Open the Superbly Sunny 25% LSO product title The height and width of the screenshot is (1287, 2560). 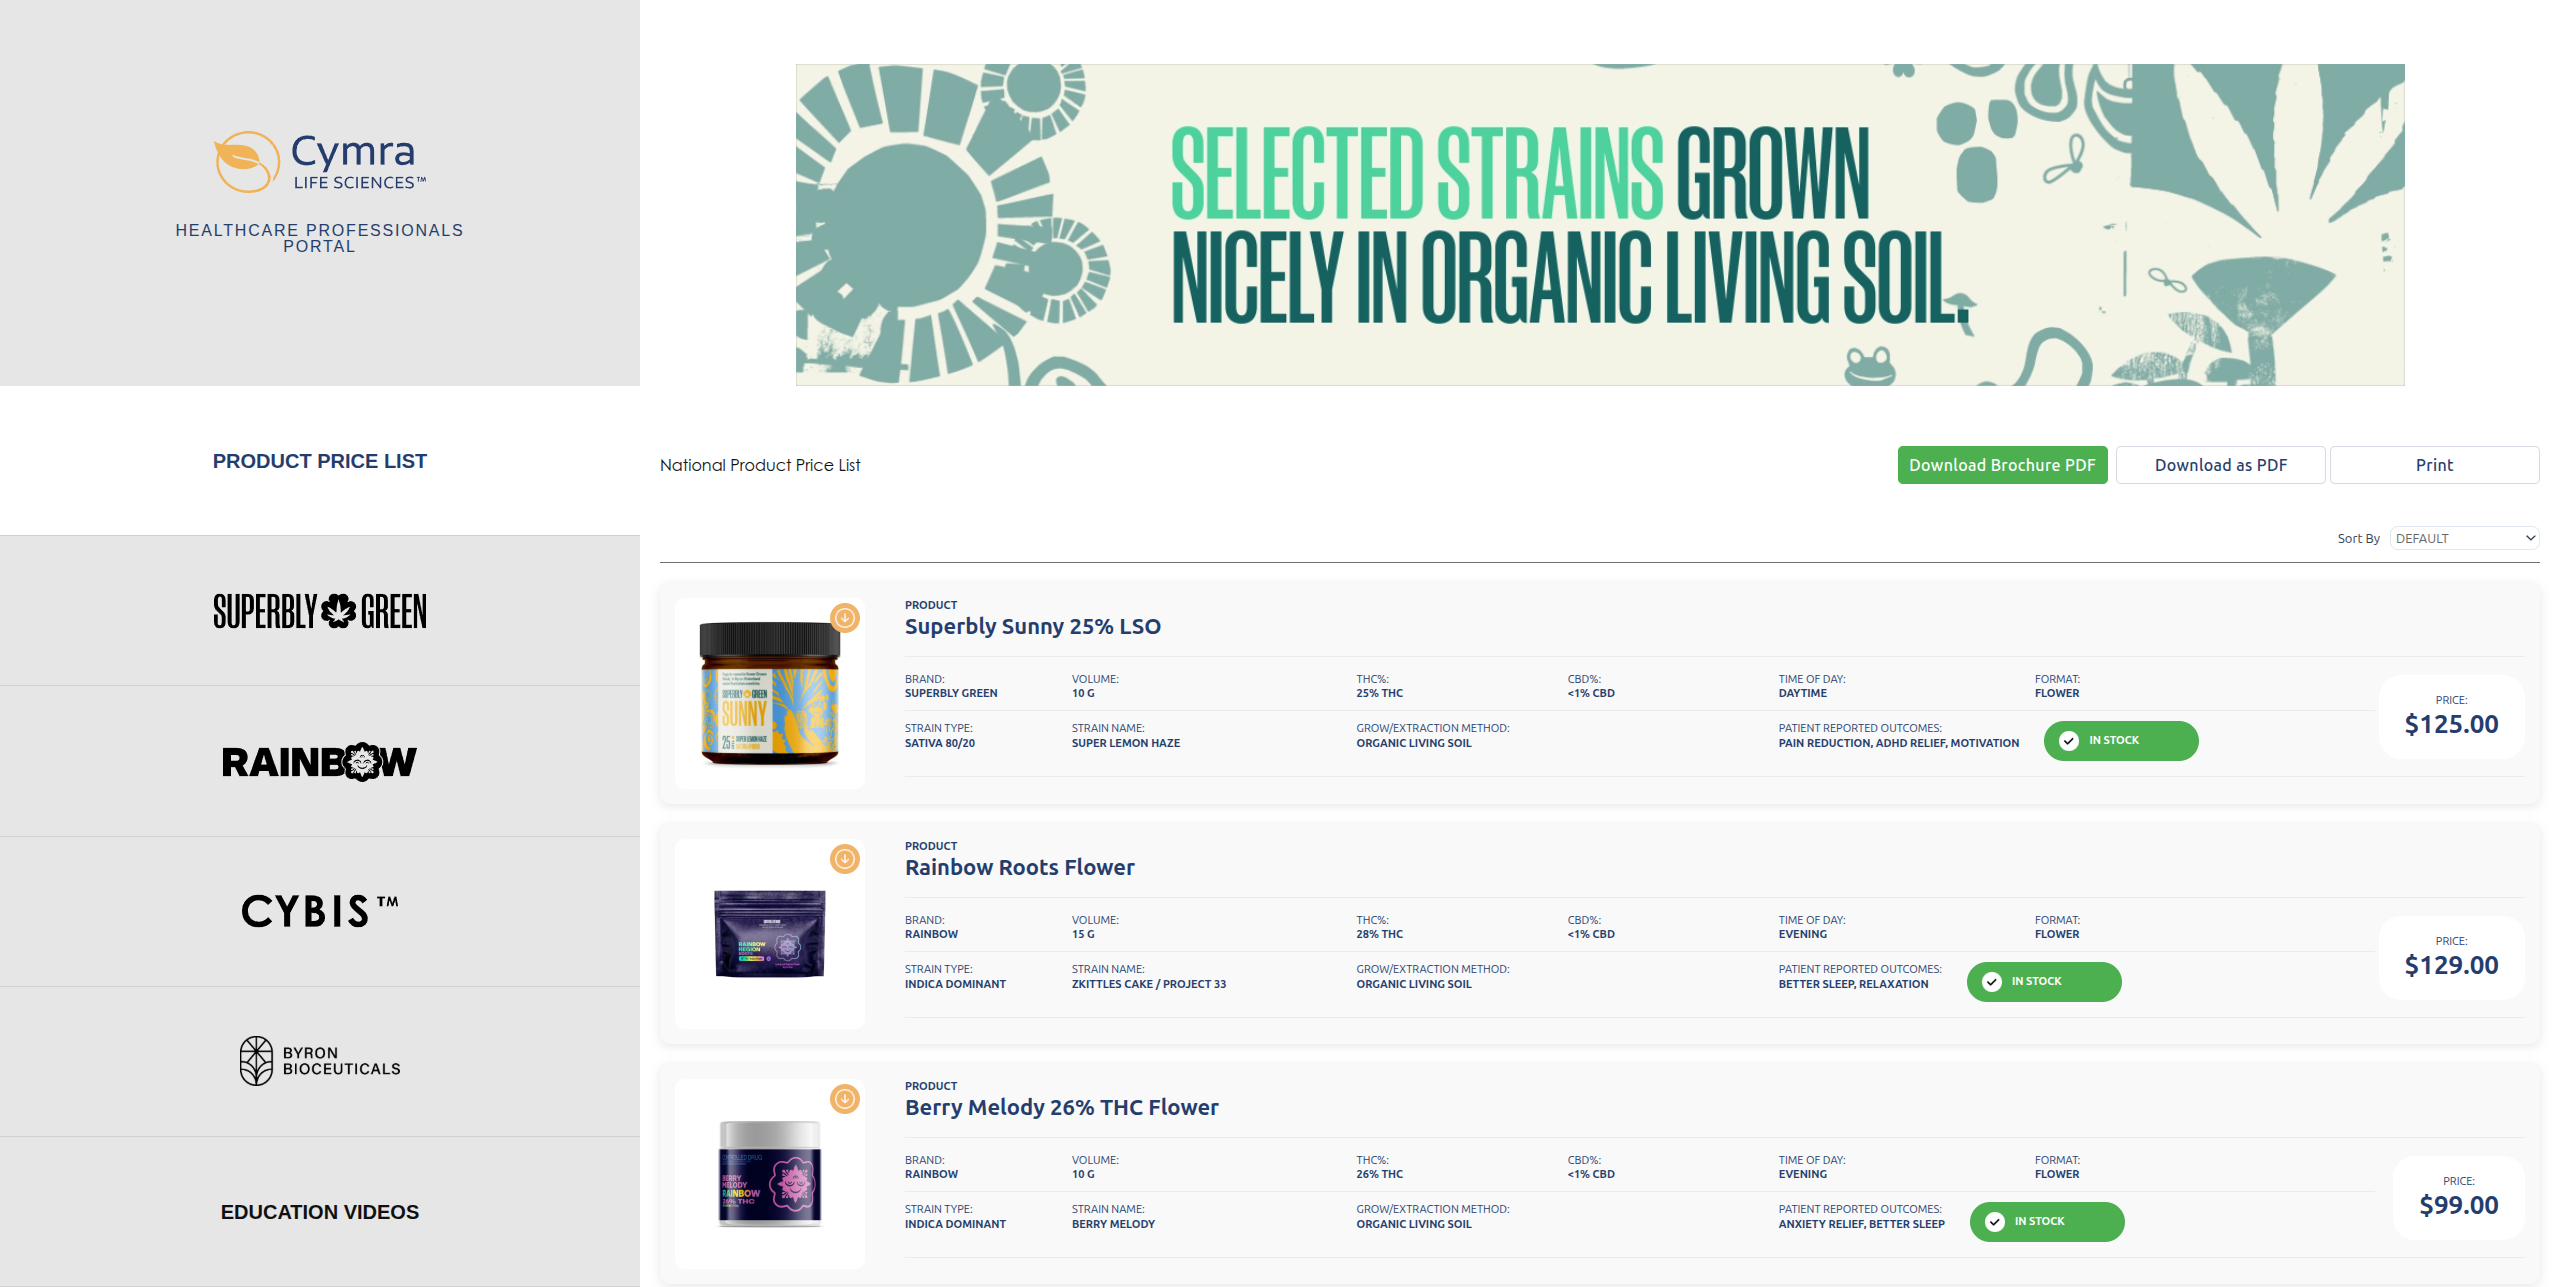coord(1032,626)
